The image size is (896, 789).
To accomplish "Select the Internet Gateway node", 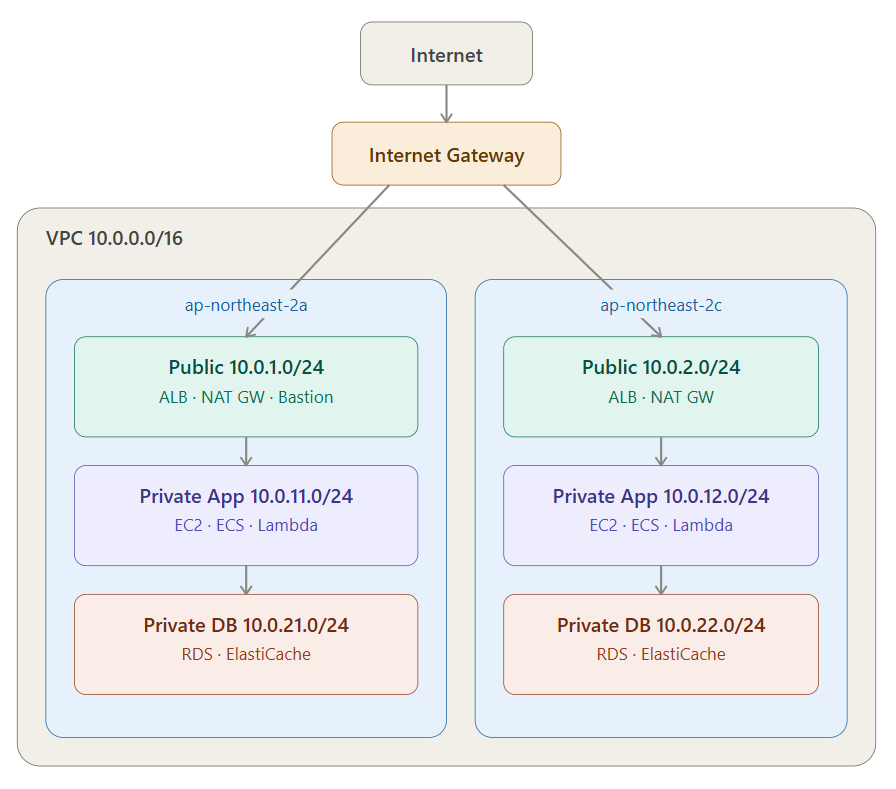I will click(446, 154).
